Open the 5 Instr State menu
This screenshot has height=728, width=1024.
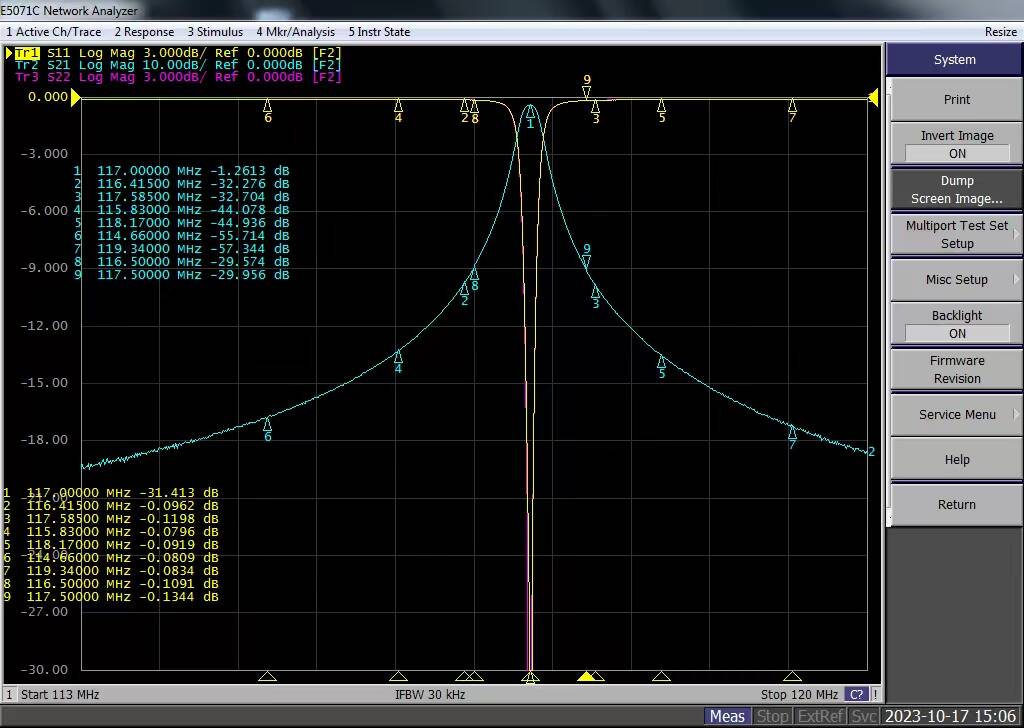point(379,31)
